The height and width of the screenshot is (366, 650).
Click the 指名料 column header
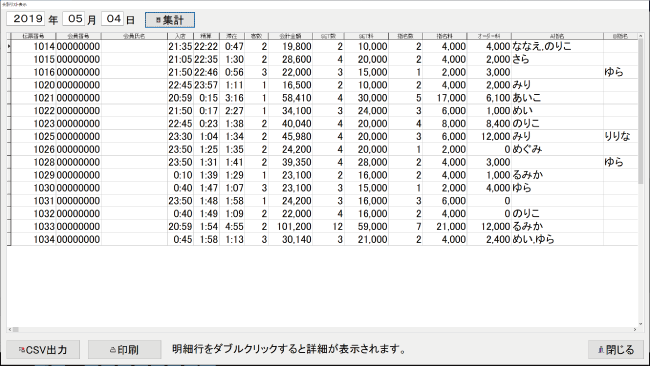pos(444,36)
